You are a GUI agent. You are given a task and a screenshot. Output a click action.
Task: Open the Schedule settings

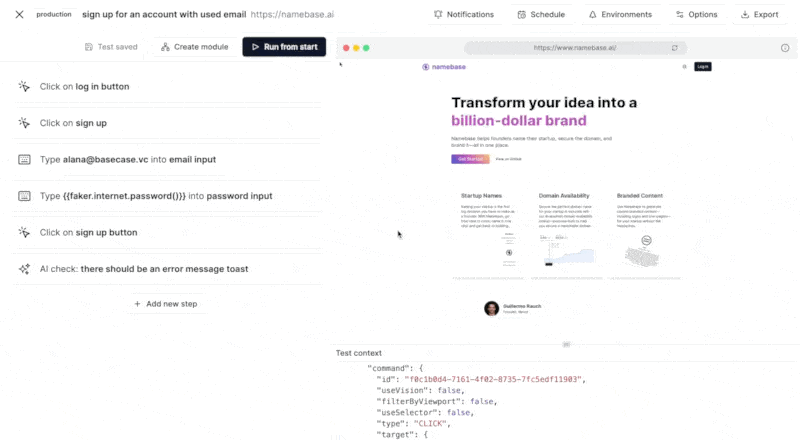pos(541,14)
